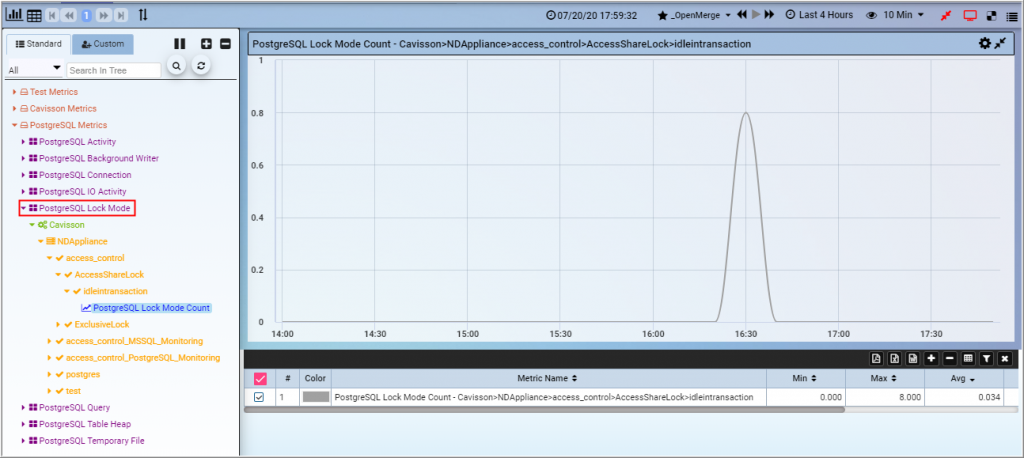Viewport: 1024px width, 458px height.
Task: Open column chooser grid icon in table toolbar
Action: pyautogui.click(x=968, y=358)
